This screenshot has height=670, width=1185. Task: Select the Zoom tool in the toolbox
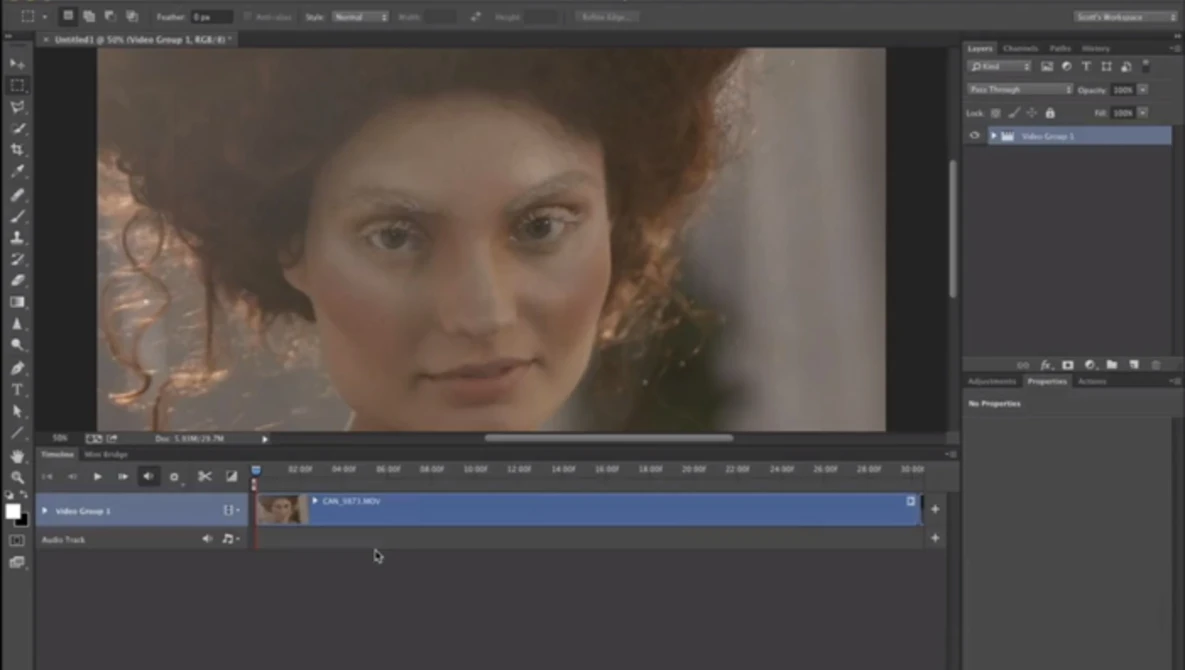point(17,477)
